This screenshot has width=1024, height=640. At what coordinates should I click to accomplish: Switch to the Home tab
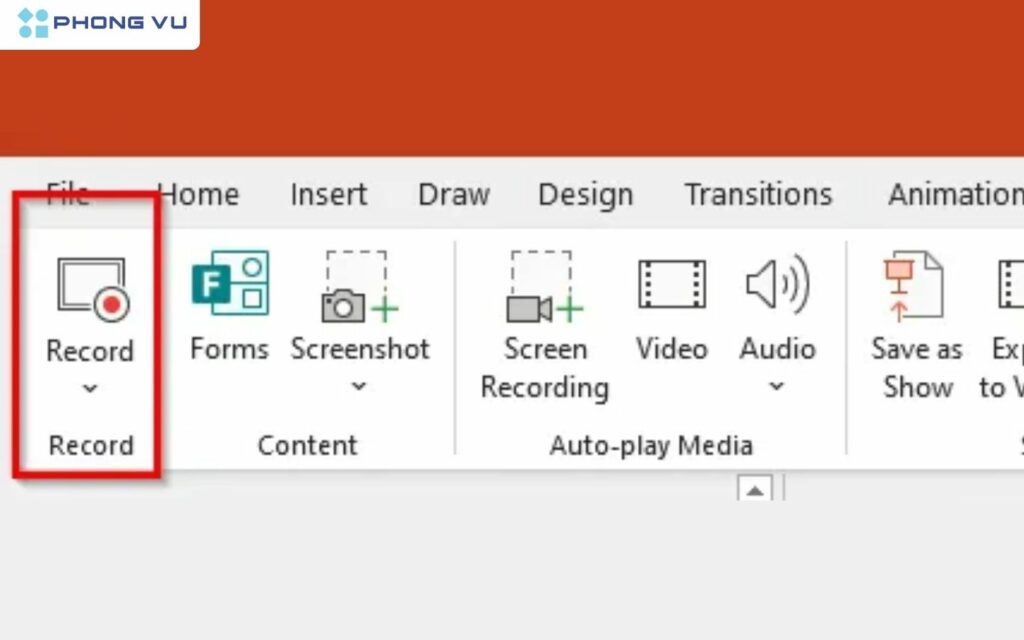[199, 194]
